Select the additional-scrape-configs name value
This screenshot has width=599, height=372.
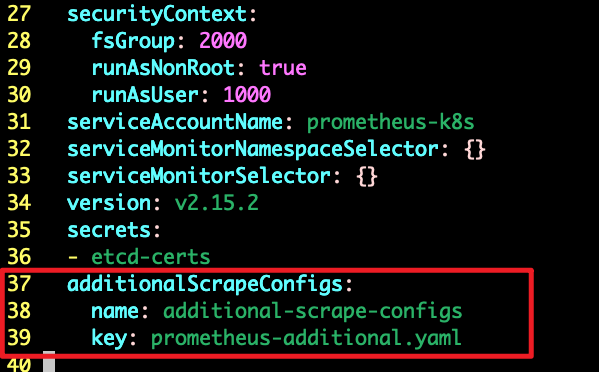[312, 312]
